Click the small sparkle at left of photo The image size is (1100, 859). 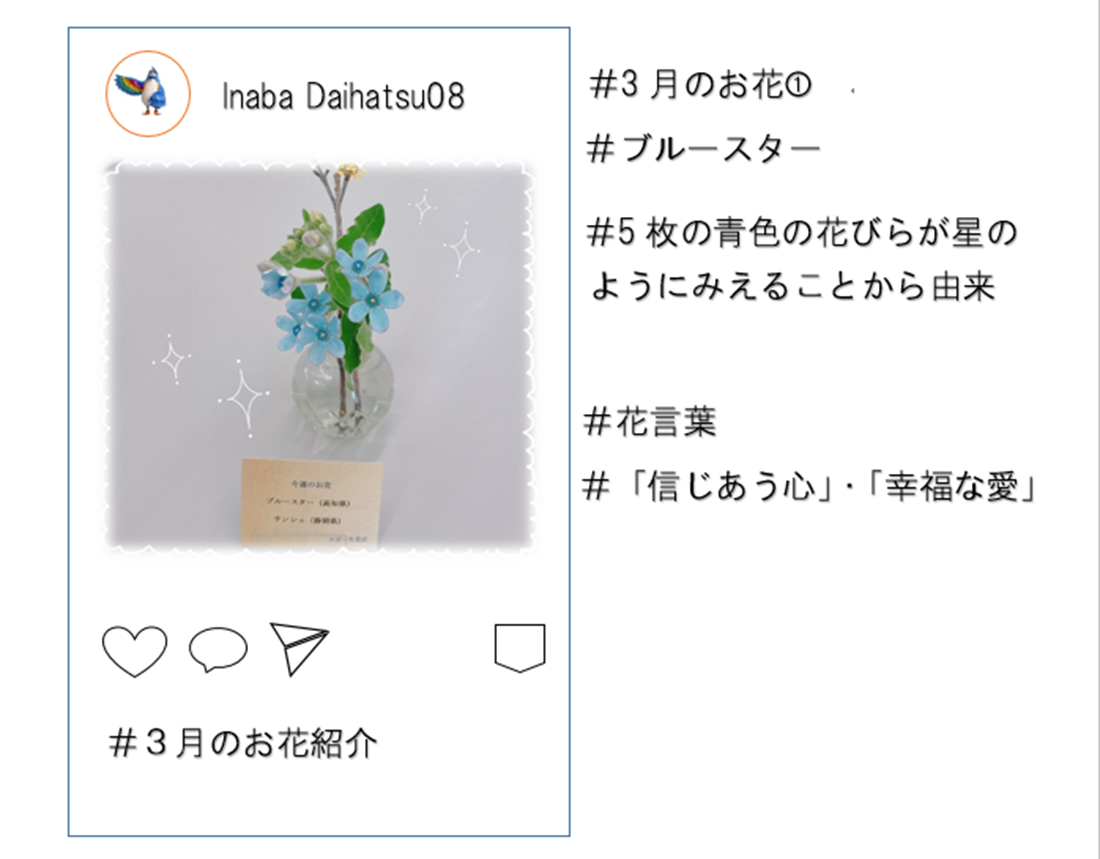172,360
